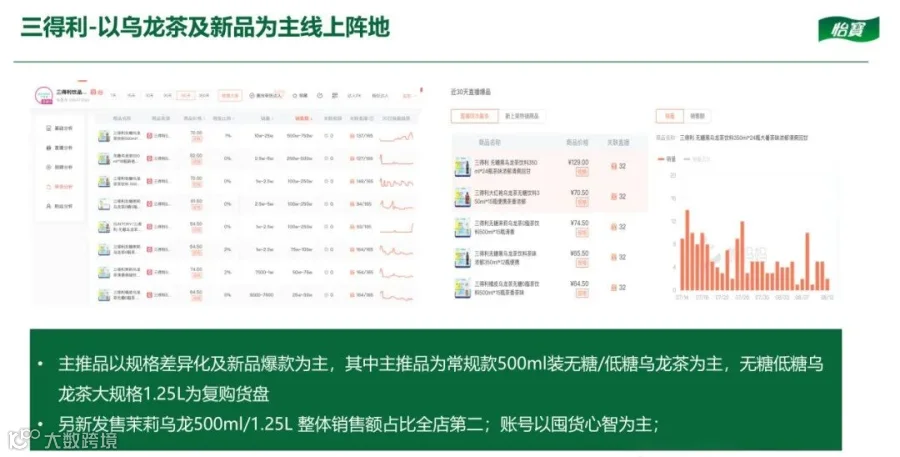The width and height of the screenshot is (900, 457).
Task: Click the small price tag under ¥129.00
Action: click(581, 172)
